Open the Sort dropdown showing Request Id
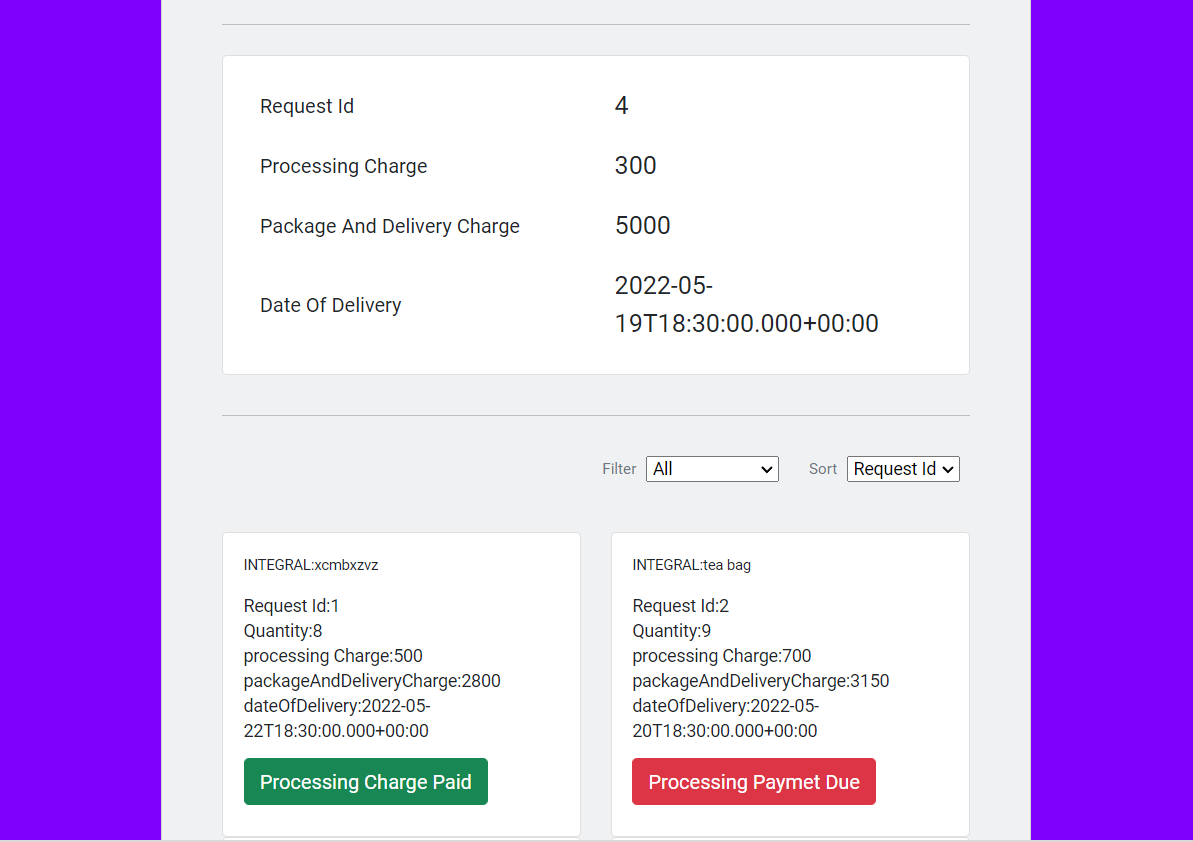 903,469
